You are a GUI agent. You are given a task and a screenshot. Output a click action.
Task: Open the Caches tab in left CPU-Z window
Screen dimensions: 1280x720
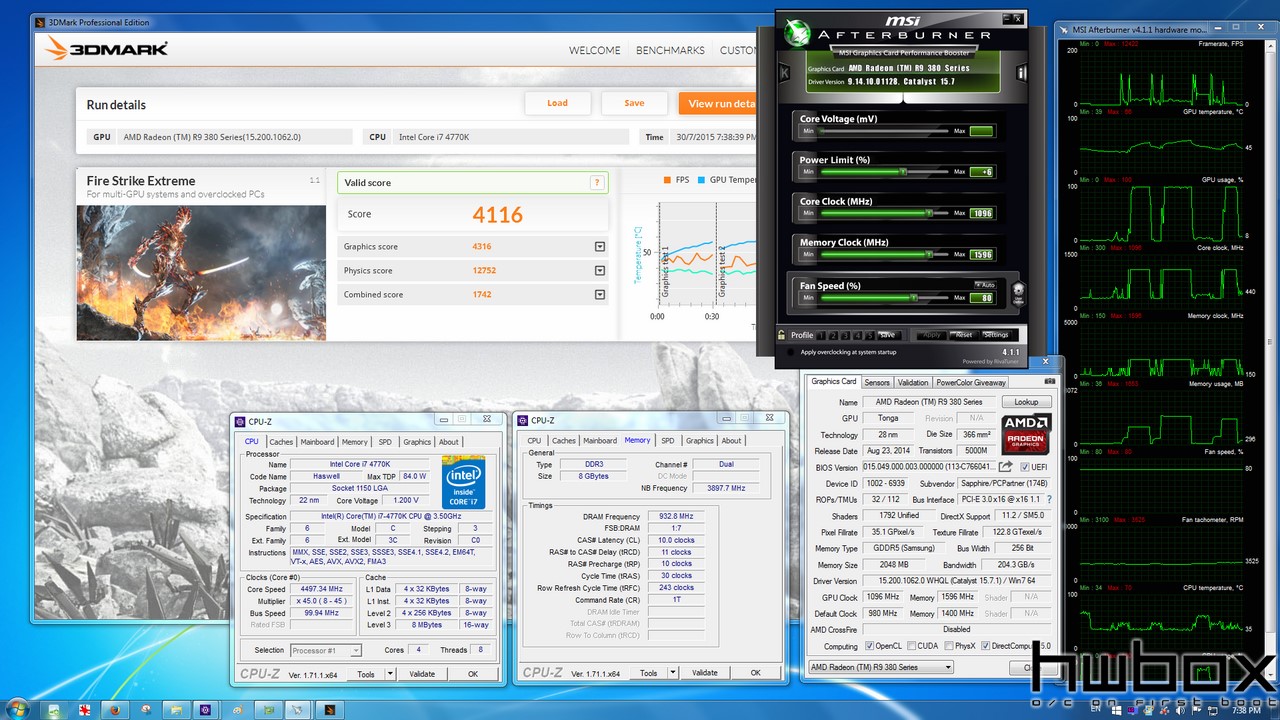pyautogui.click(x=281, y=442)
